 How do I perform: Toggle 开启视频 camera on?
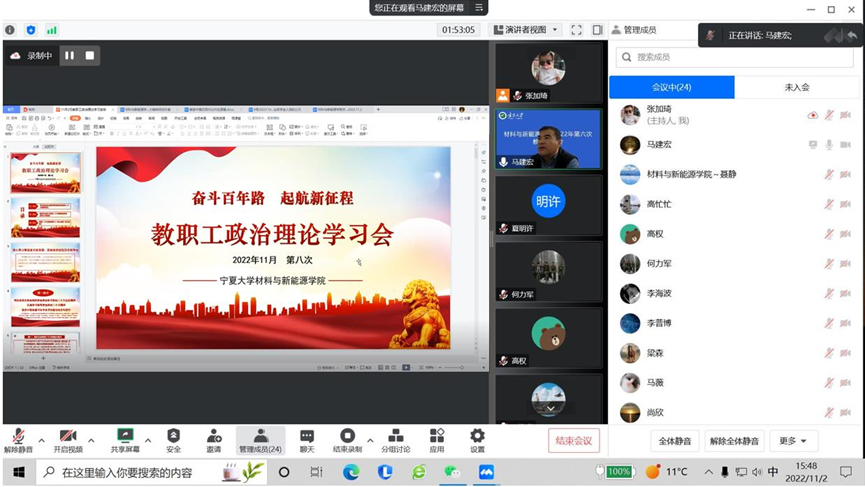point(68,436)
